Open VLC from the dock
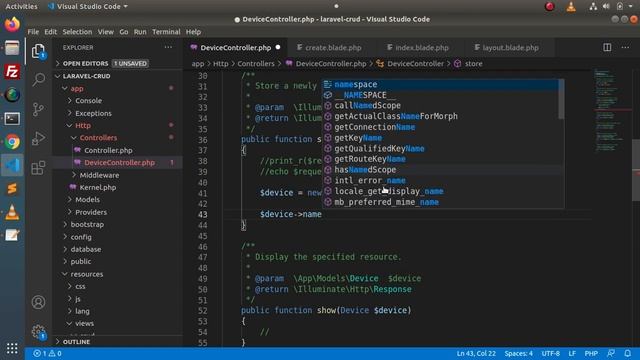Viewport: 640px width, 360px height. point(12,212)
